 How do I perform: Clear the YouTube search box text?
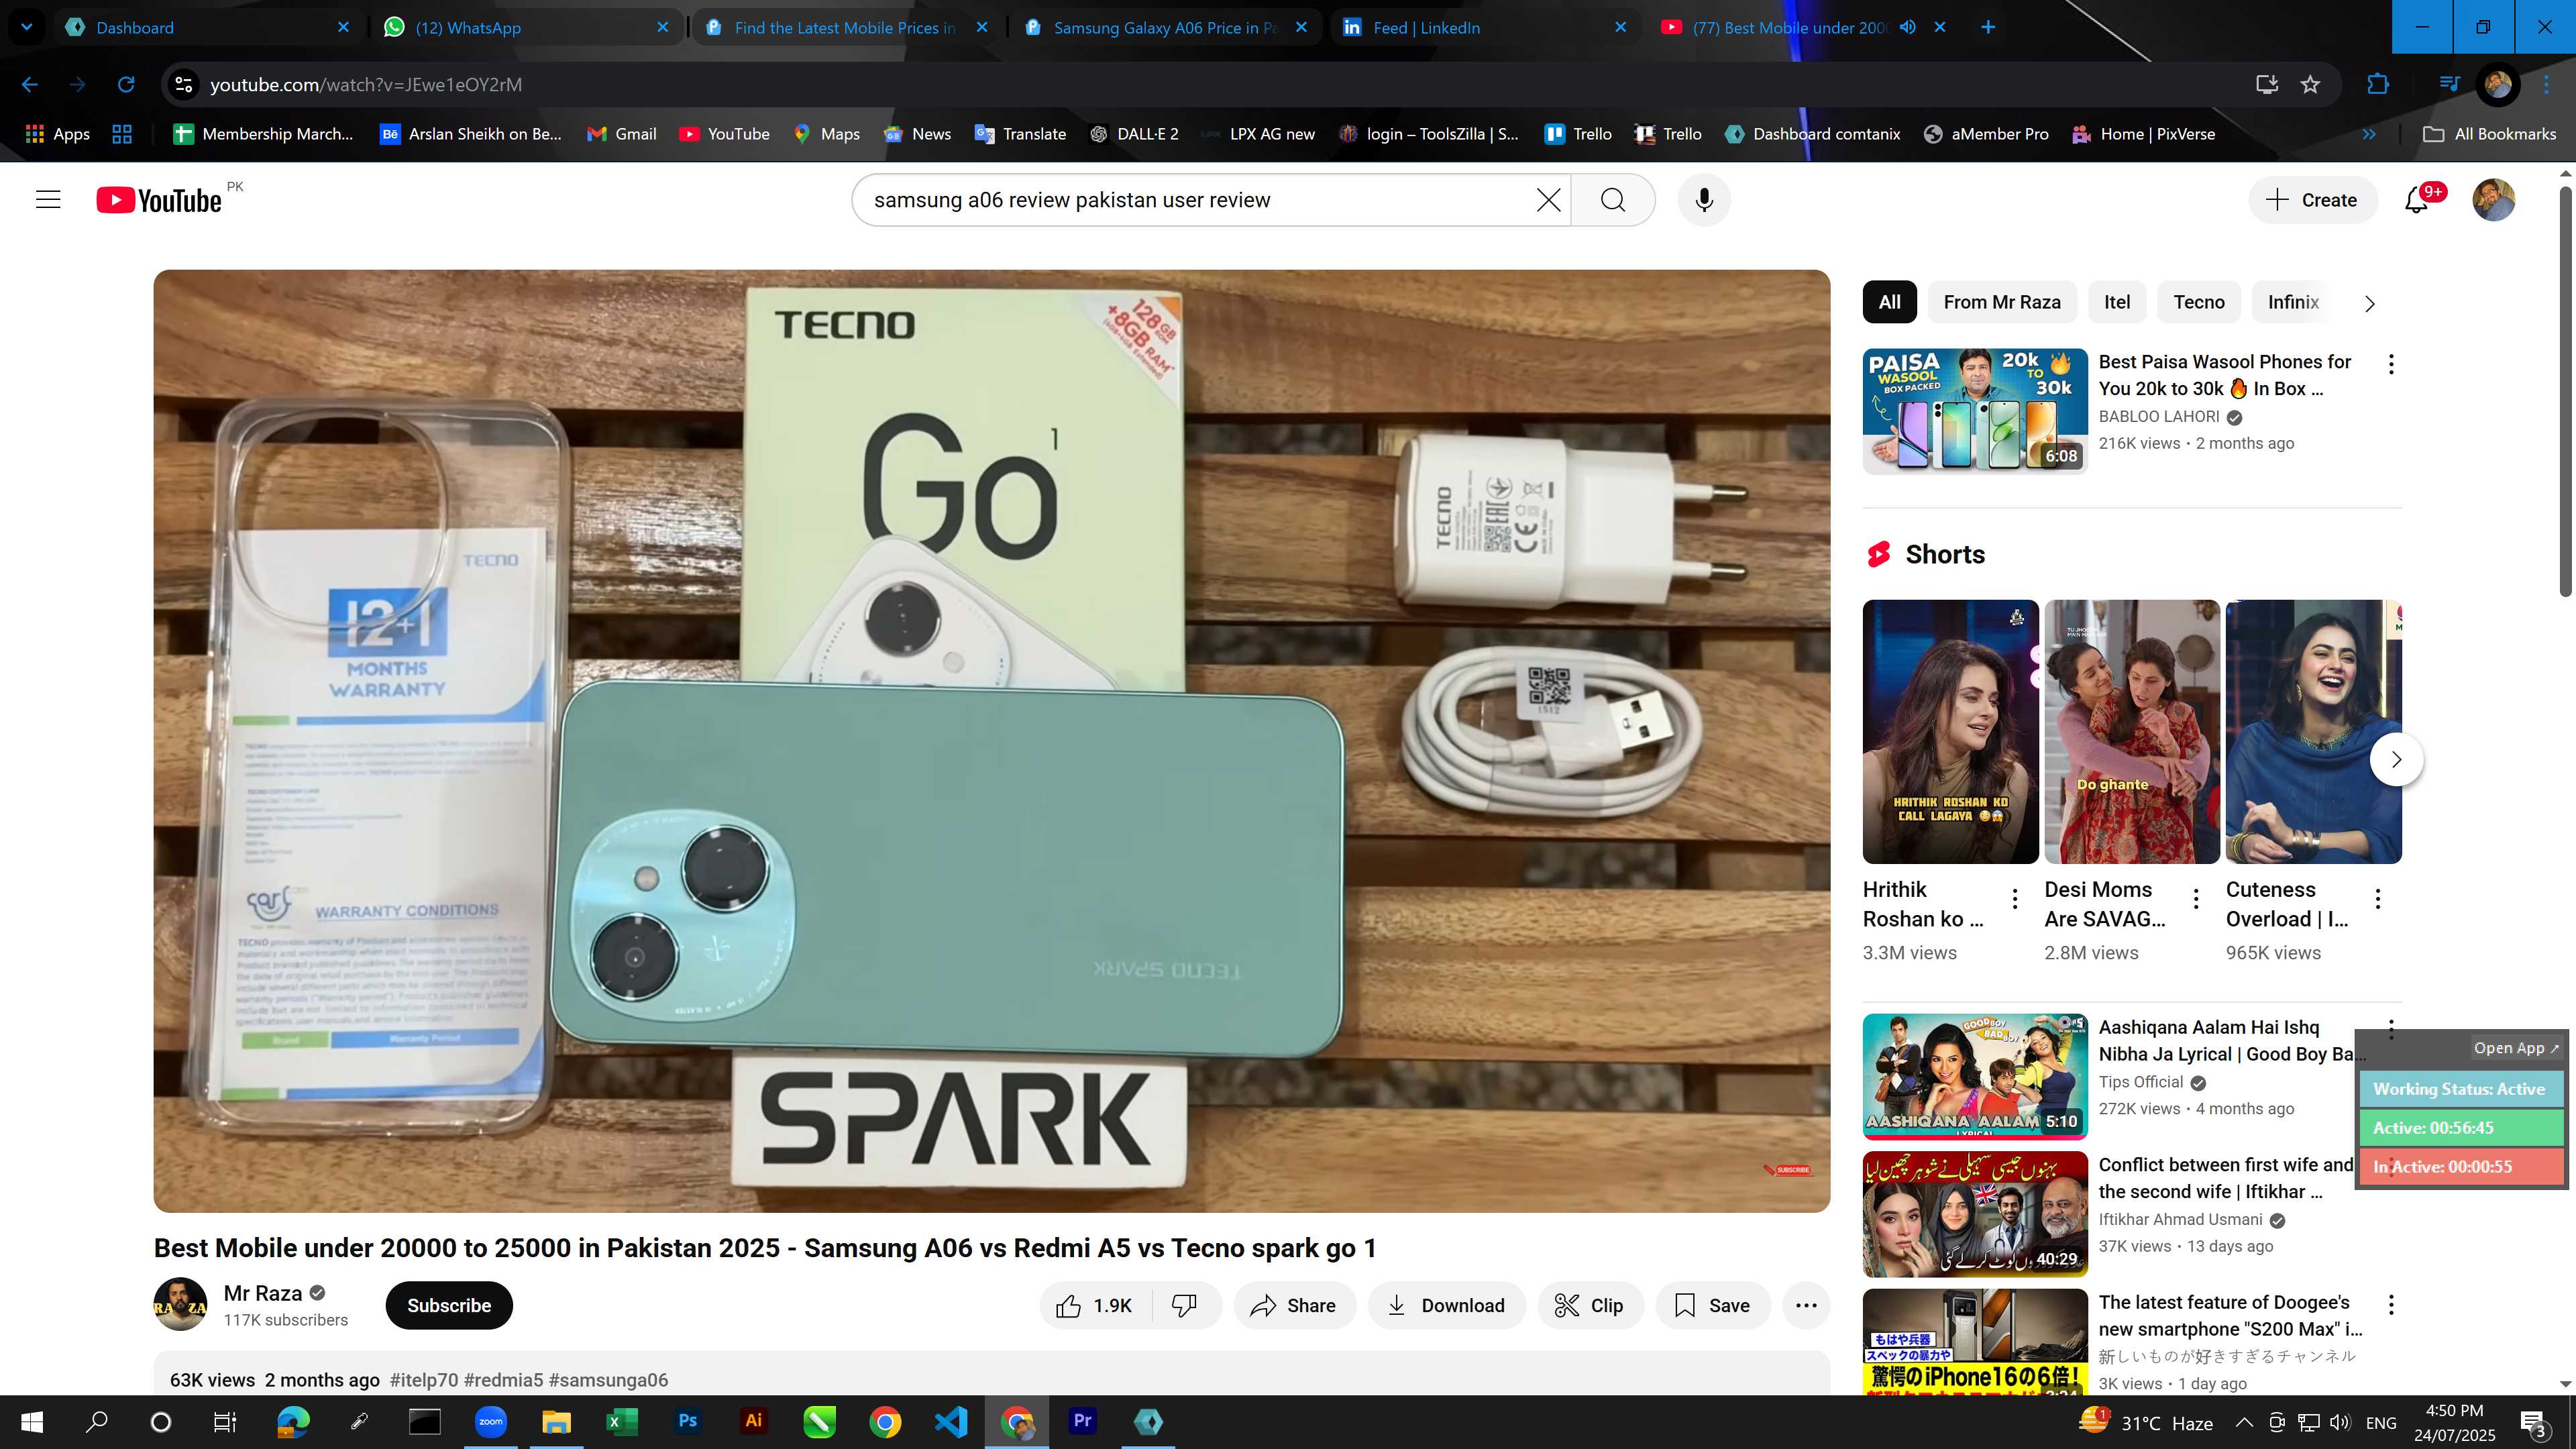1548,200
